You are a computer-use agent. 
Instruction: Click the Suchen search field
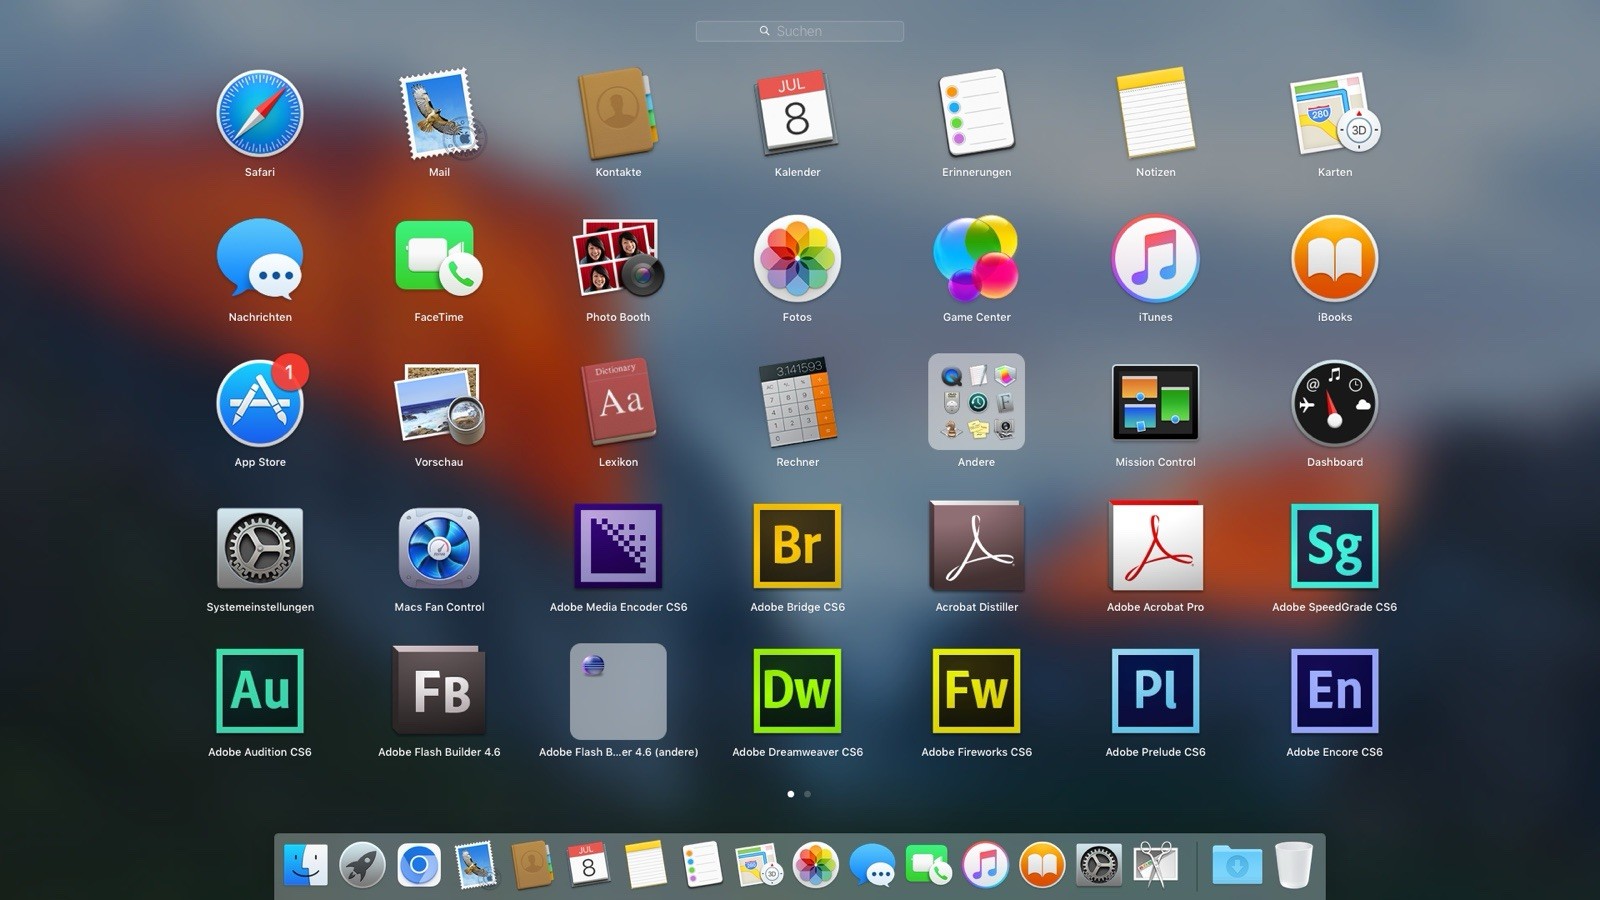800,31
